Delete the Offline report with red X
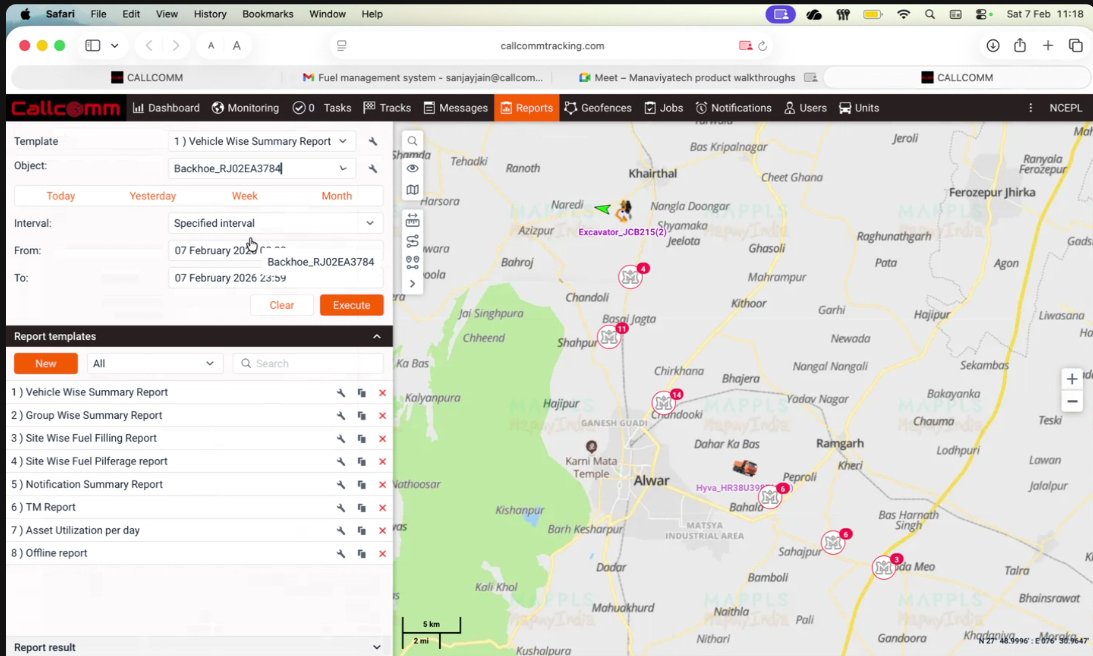Viewport: 1093px width, 656px height. coord(381,553)
